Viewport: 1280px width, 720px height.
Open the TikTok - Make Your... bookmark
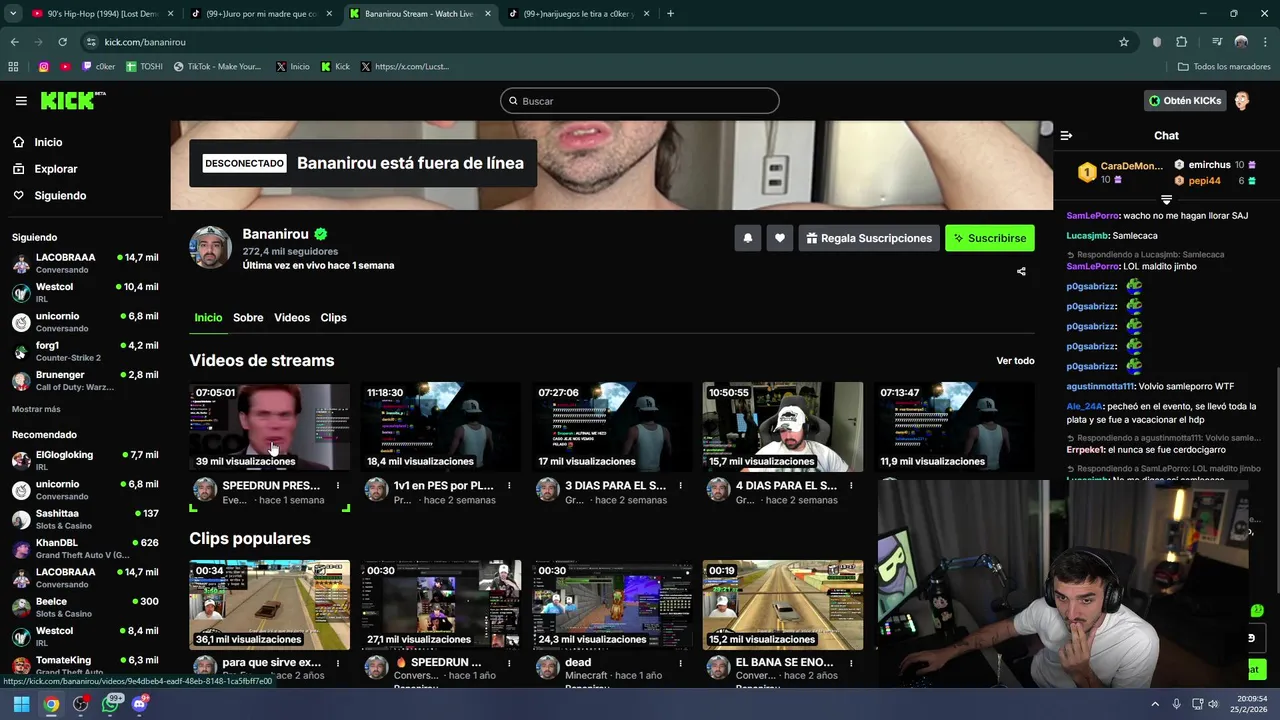pyautogui.click(x=217, y=67)
